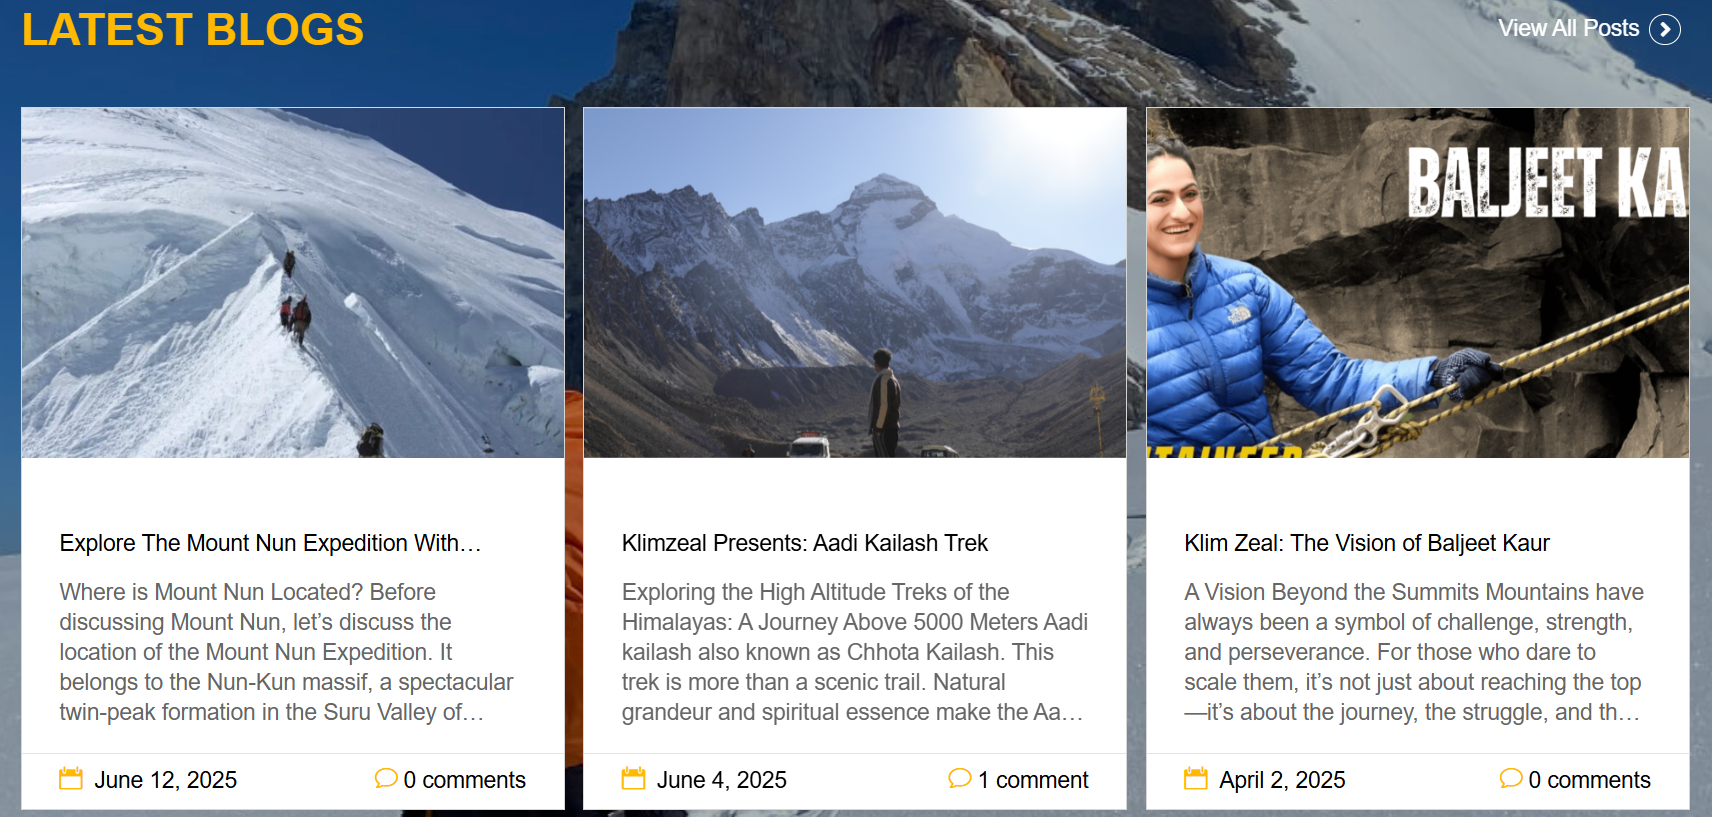Click calendar icon beside April 2, 2025

coord(1196,779)
